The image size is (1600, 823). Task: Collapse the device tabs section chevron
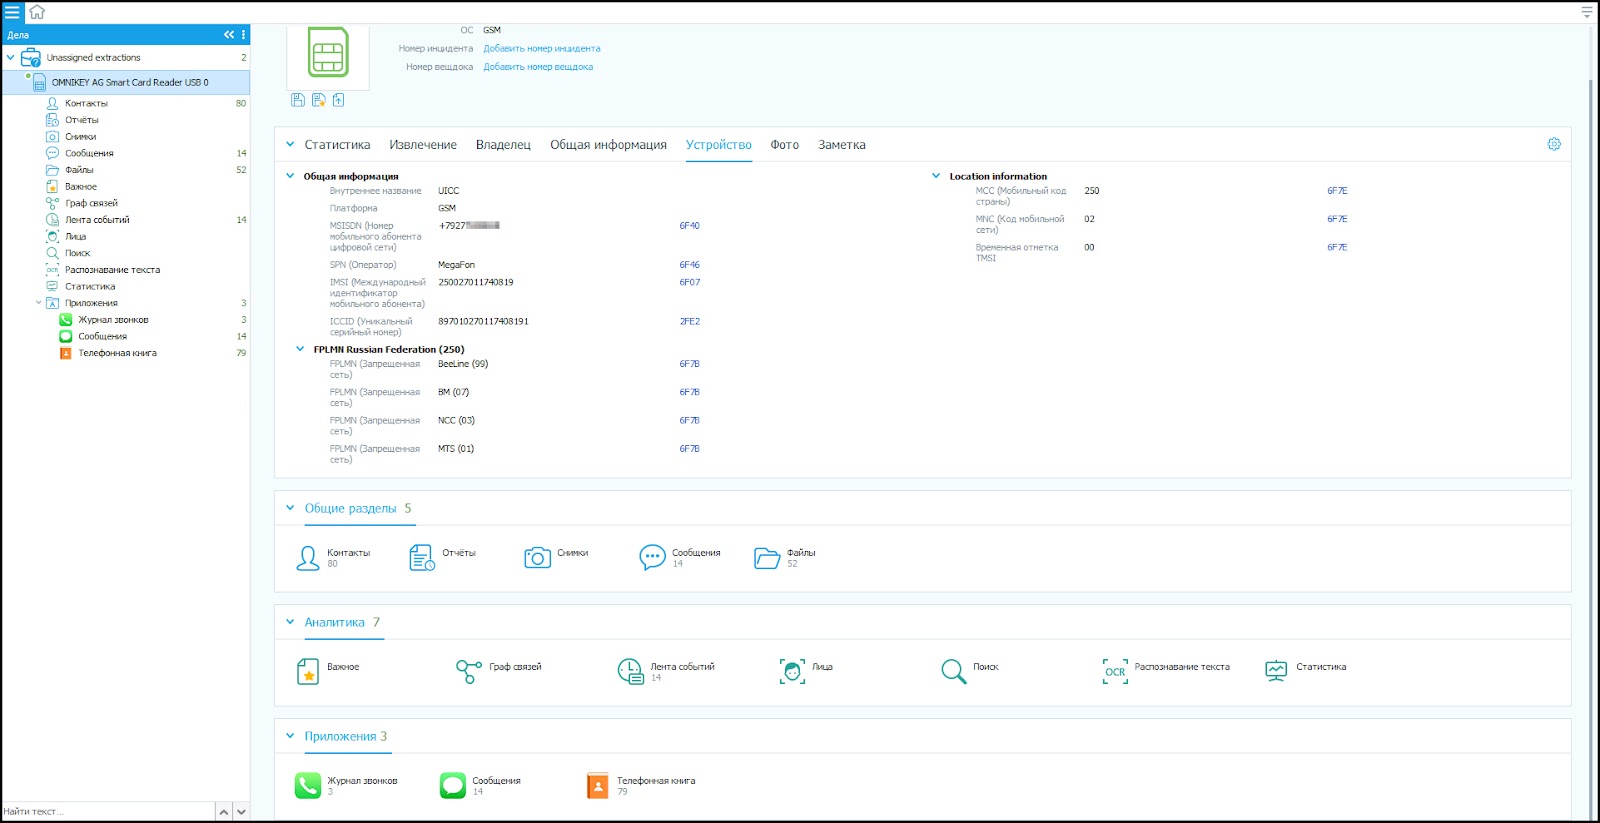click(290, 144)
